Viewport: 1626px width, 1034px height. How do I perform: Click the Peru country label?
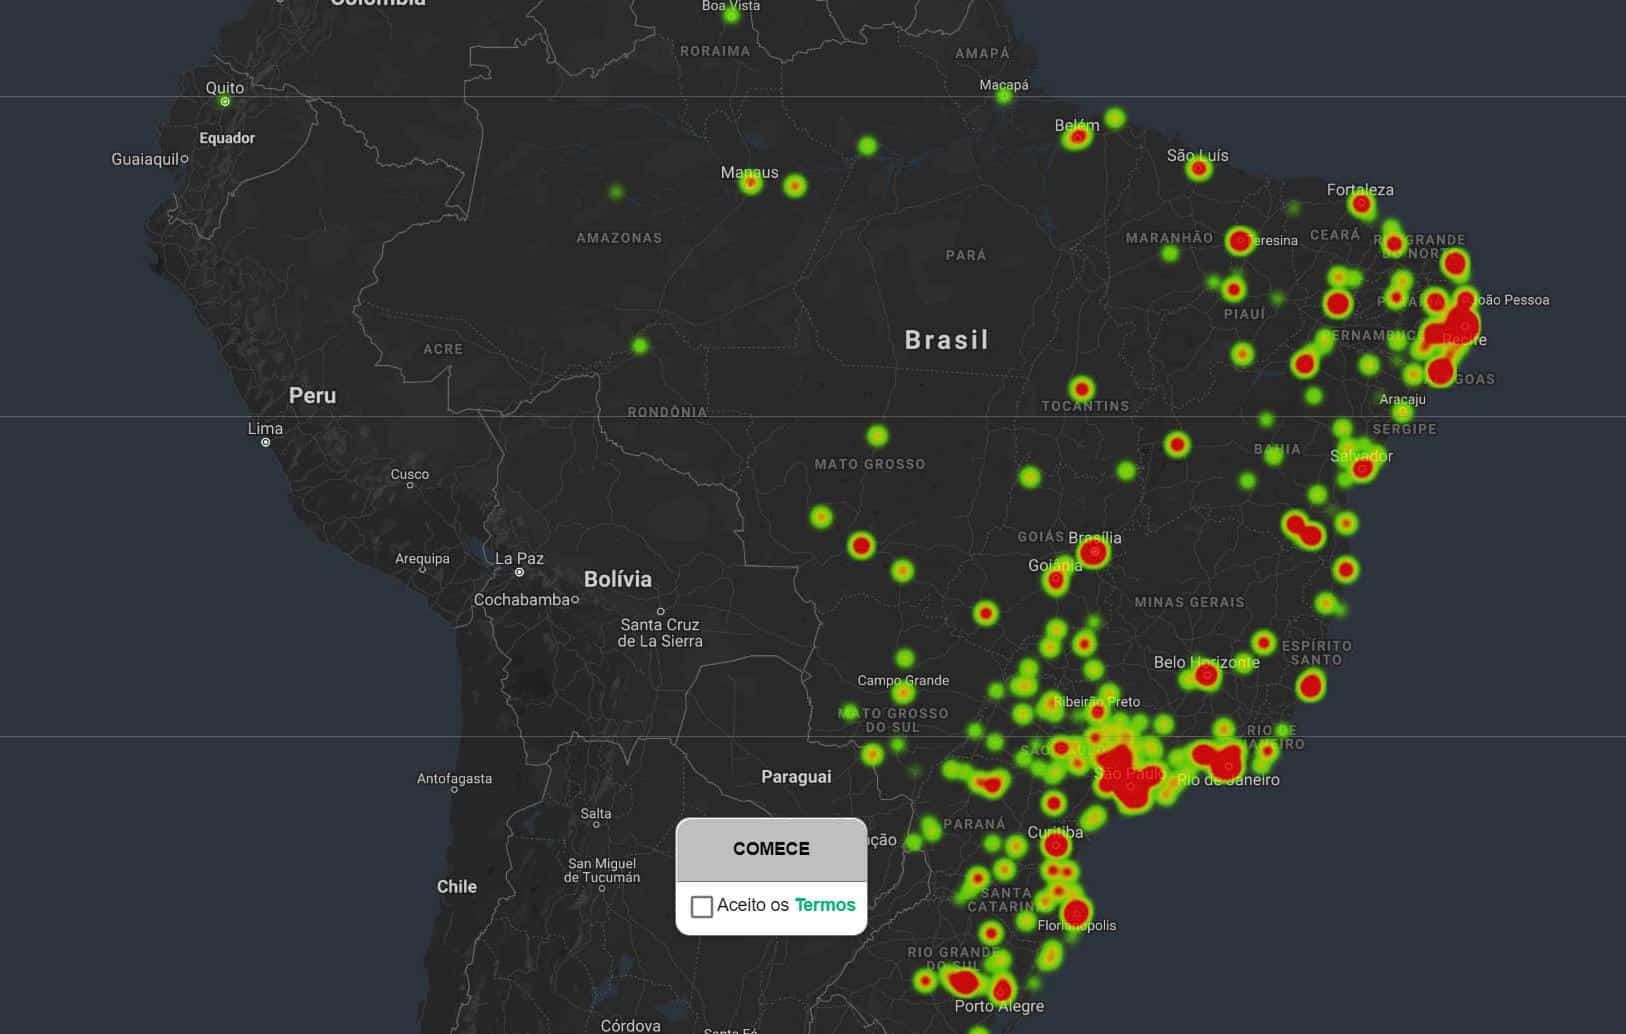312,395
